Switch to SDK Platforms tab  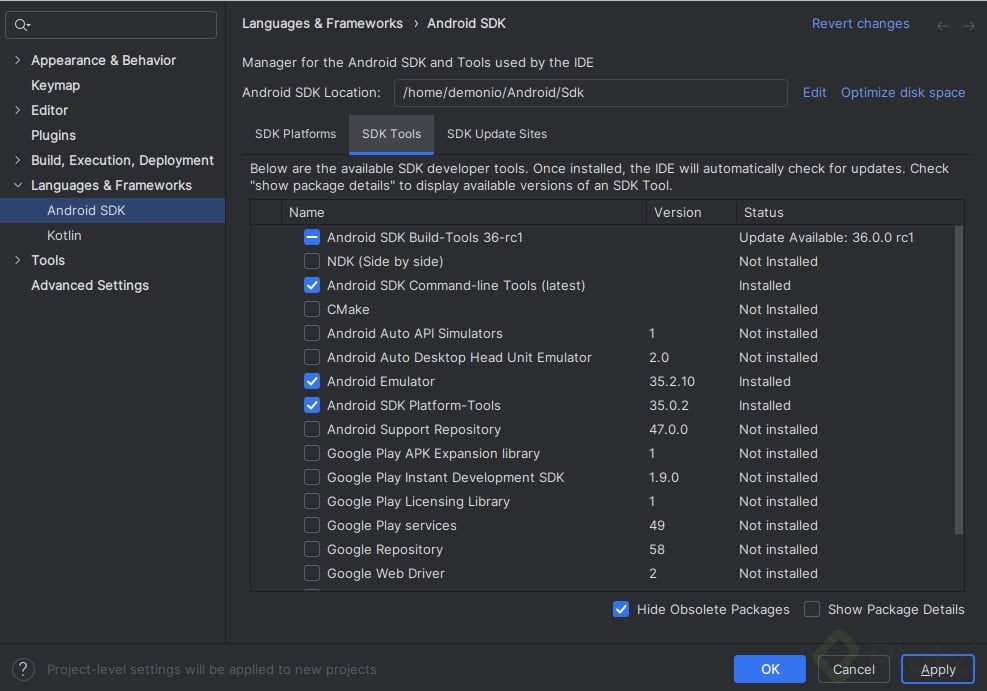click(295, 134)
